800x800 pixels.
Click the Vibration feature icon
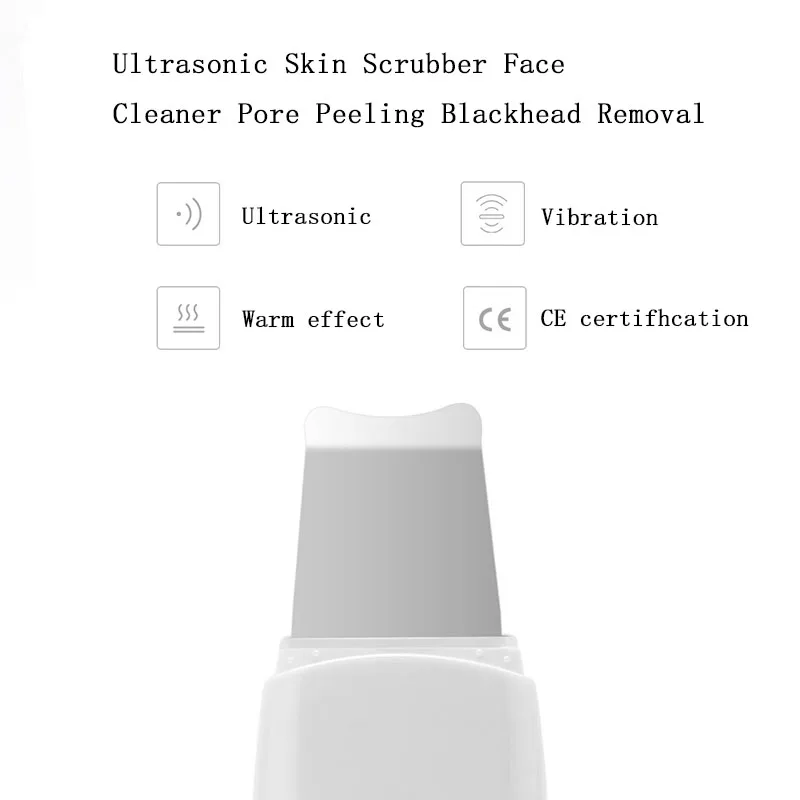[492, 213]
